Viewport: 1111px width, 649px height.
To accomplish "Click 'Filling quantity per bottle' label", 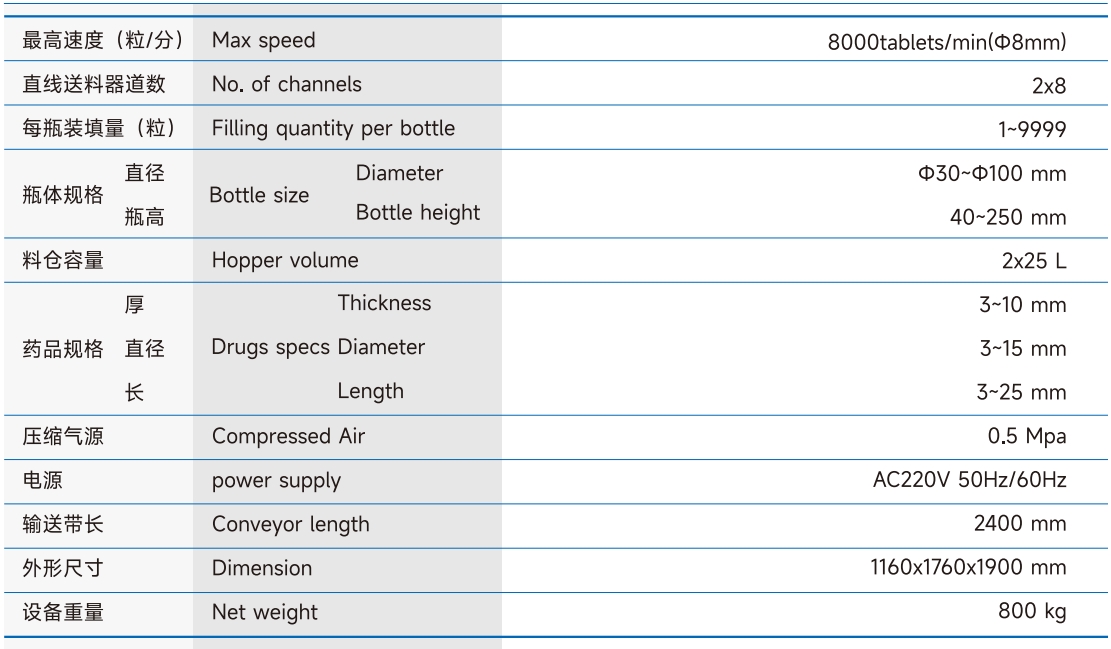I will coord(333,129).
